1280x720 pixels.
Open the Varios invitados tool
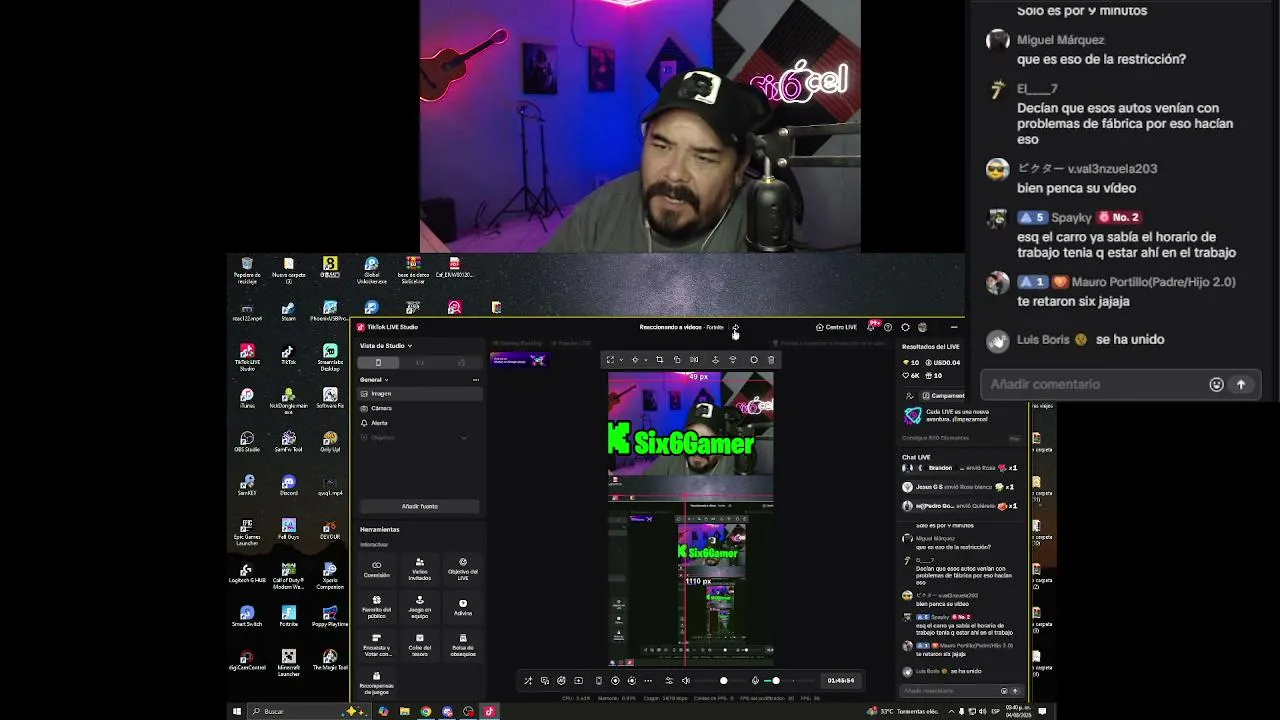click(x=420, y=569)
